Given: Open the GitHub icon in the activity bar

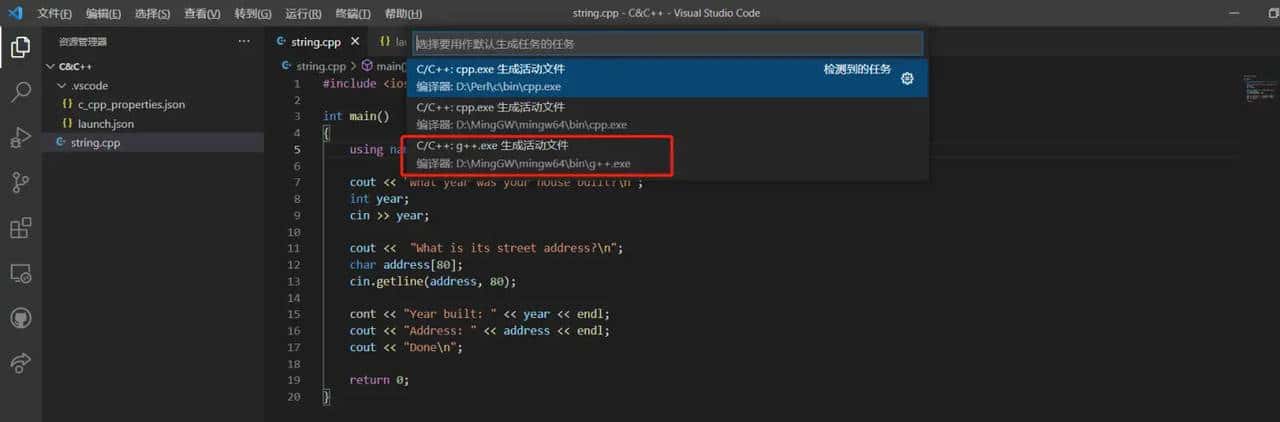Looking at the screenshot, I should [20, 318].
